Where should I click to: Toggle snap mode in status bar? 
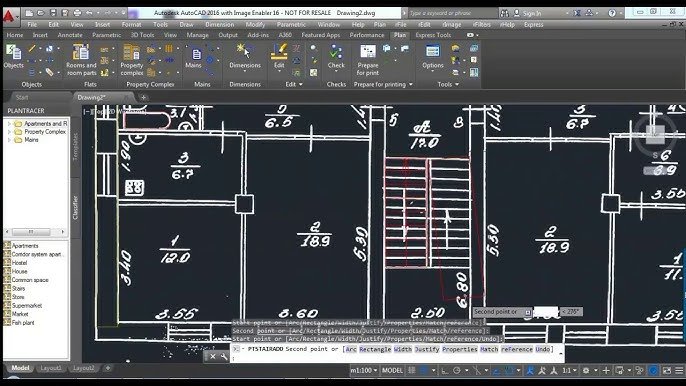pyautogui.click(x=424, y=370)
